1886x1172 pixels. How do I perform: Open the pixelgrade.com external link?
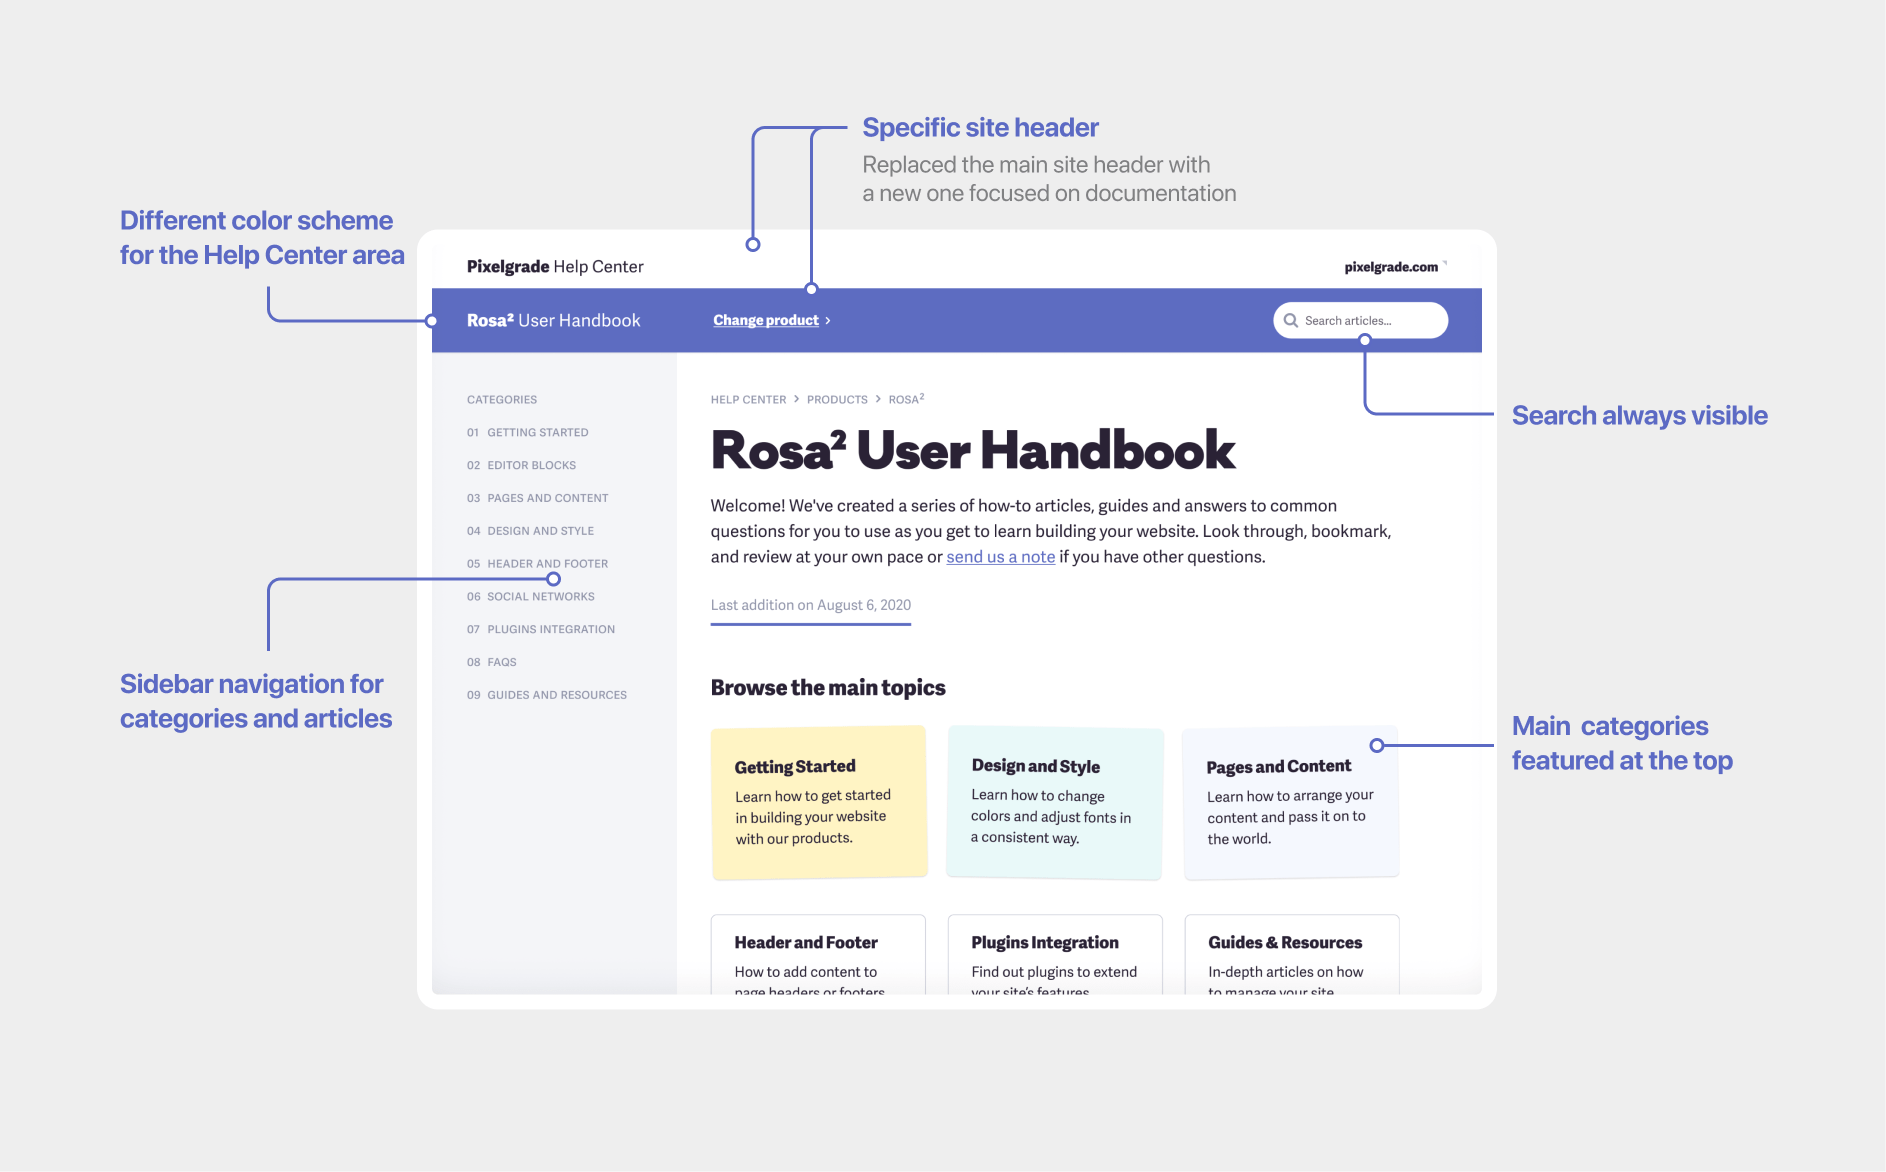pos(1395,267)
